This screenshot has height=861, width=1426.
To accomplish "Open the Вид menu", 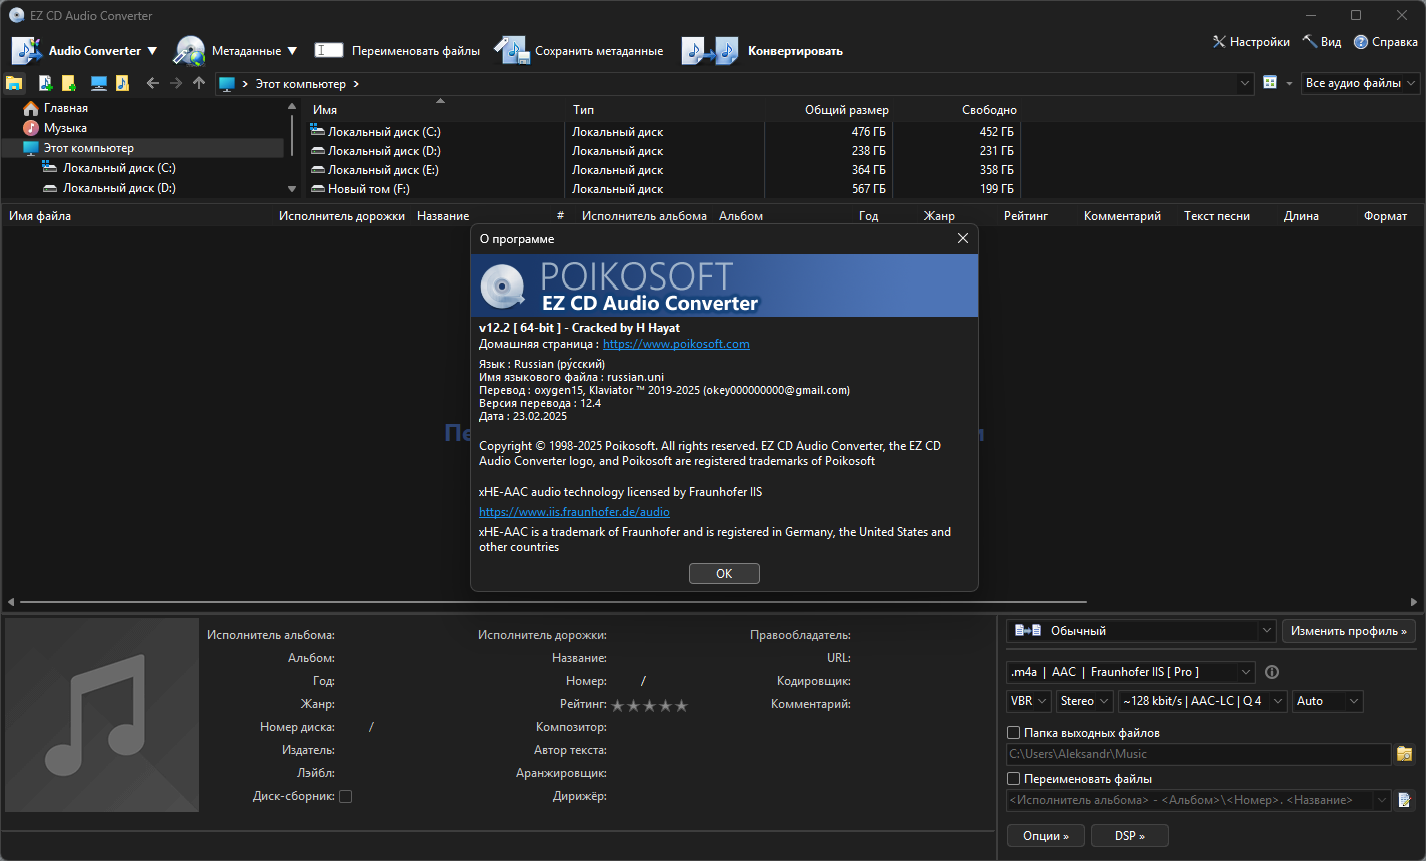I will pyautogui.click(x=1322, y=42).
